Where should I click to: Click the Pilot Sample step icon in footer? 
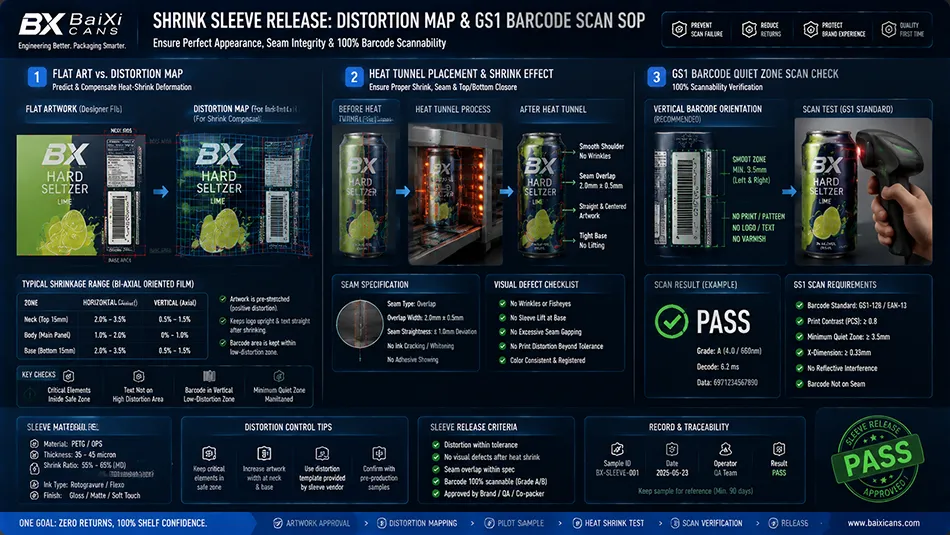click(489, 523)
